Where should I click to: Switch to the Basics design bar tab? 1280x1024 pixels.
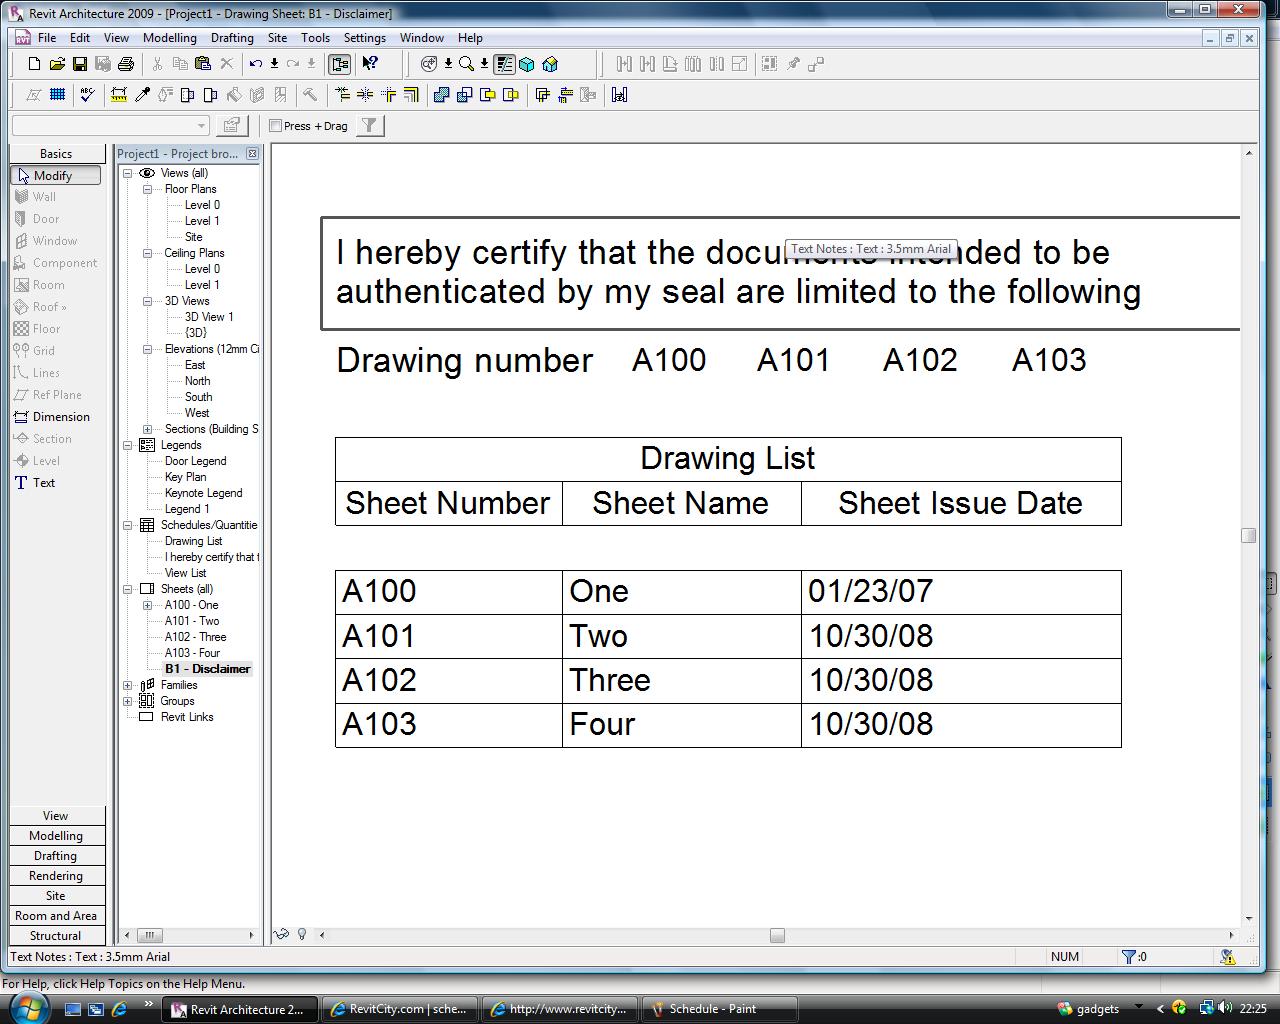(x=56, y=154)
